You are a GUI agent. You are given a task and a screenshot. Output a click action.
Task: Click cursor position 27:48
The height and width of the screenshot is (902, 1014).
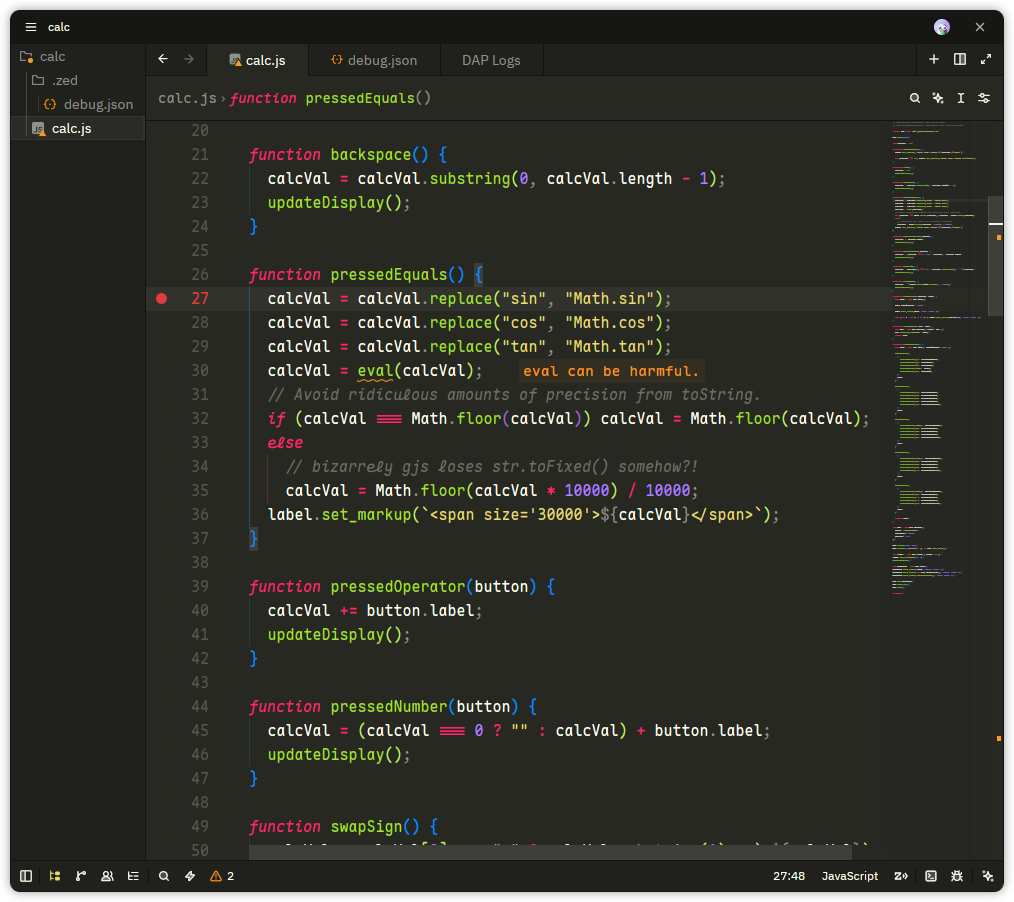point(789,876)
